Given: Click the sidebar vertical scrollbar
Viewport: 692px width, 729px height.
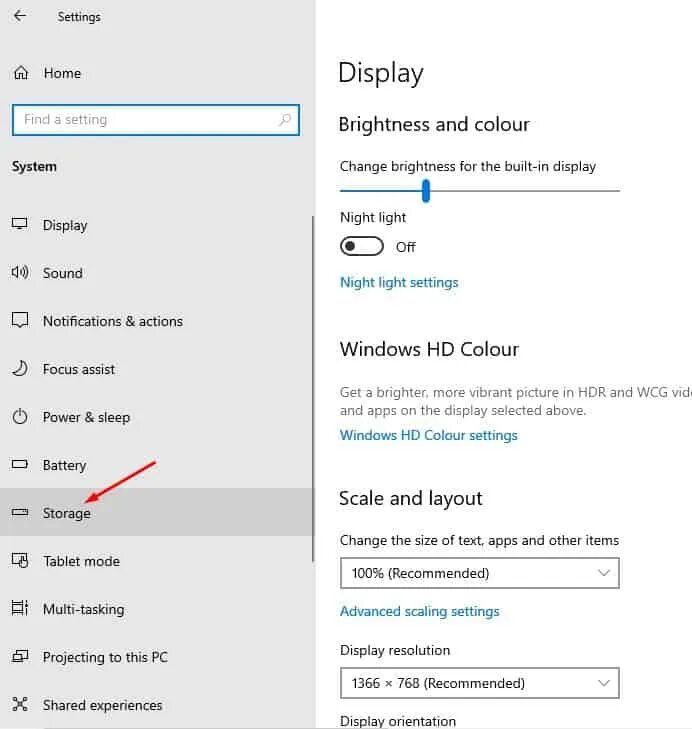Looking at the screenshot, I should pos(313,389).
